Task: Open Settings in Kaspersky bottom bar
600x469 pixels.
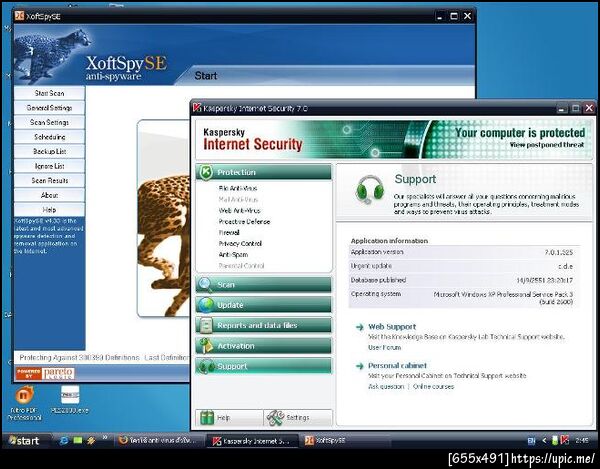Action: tap(298, 418)
